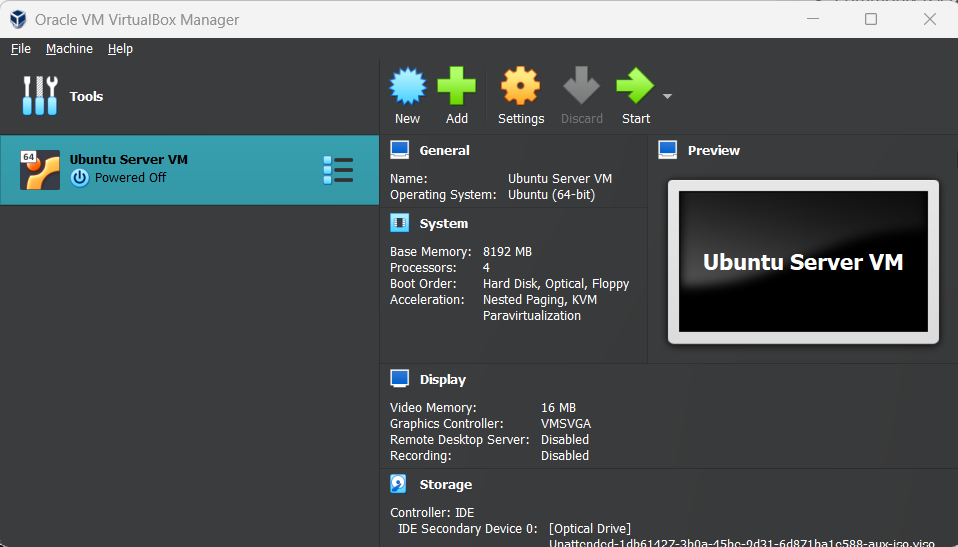Click the VirtualBox cube logo in the title bar
The width and height of the screenshot is (958, 547).
point(18,20)
